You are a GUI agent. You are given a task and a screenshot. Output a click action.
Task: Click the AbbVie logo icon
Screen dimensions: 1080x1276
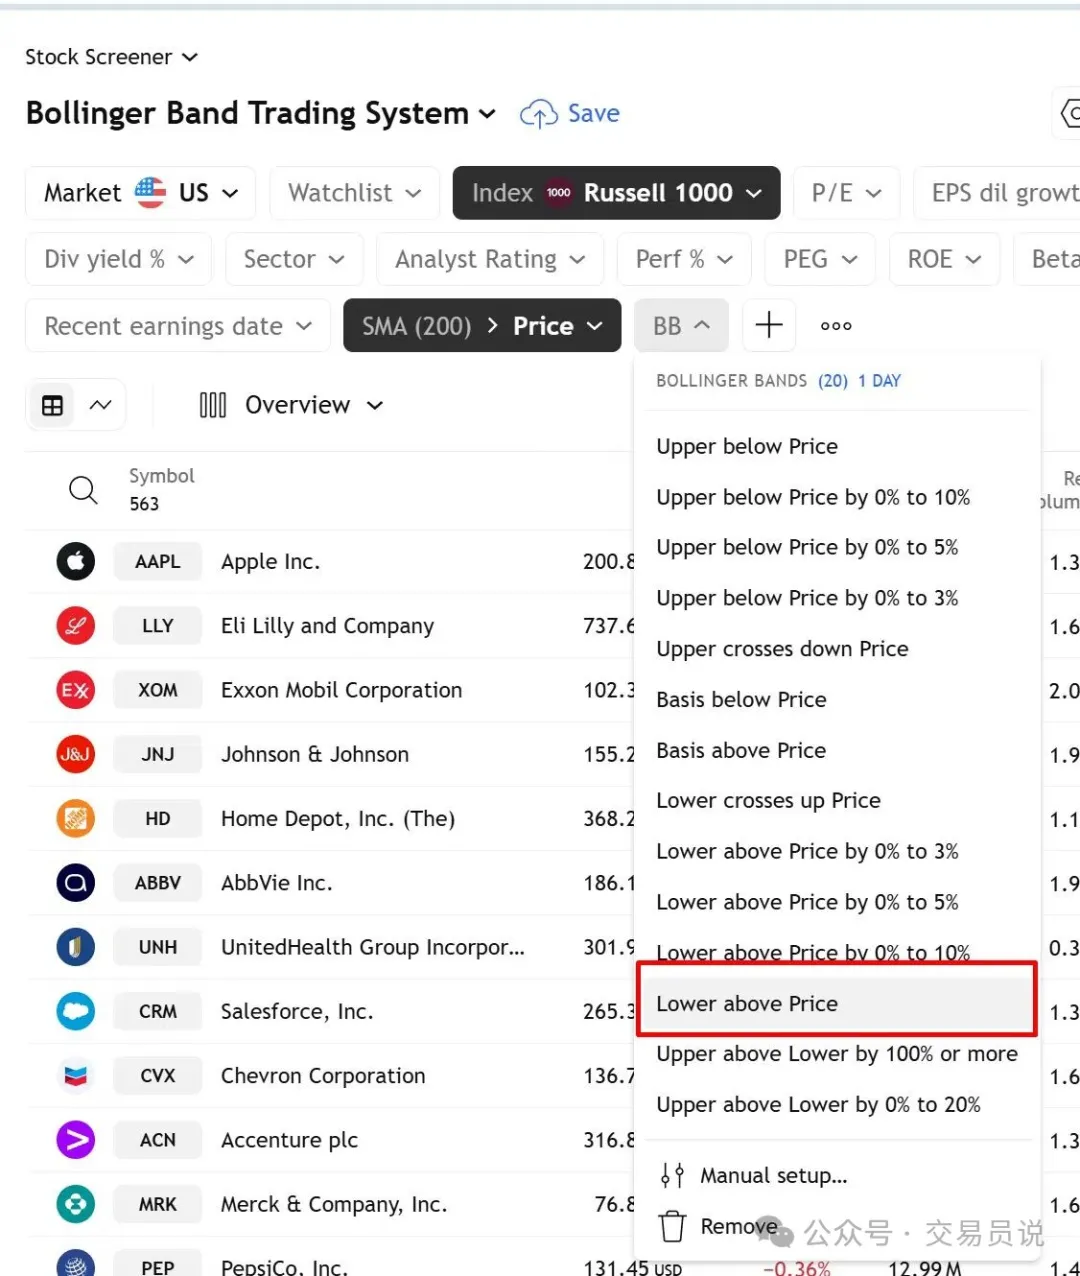(76, 883)
